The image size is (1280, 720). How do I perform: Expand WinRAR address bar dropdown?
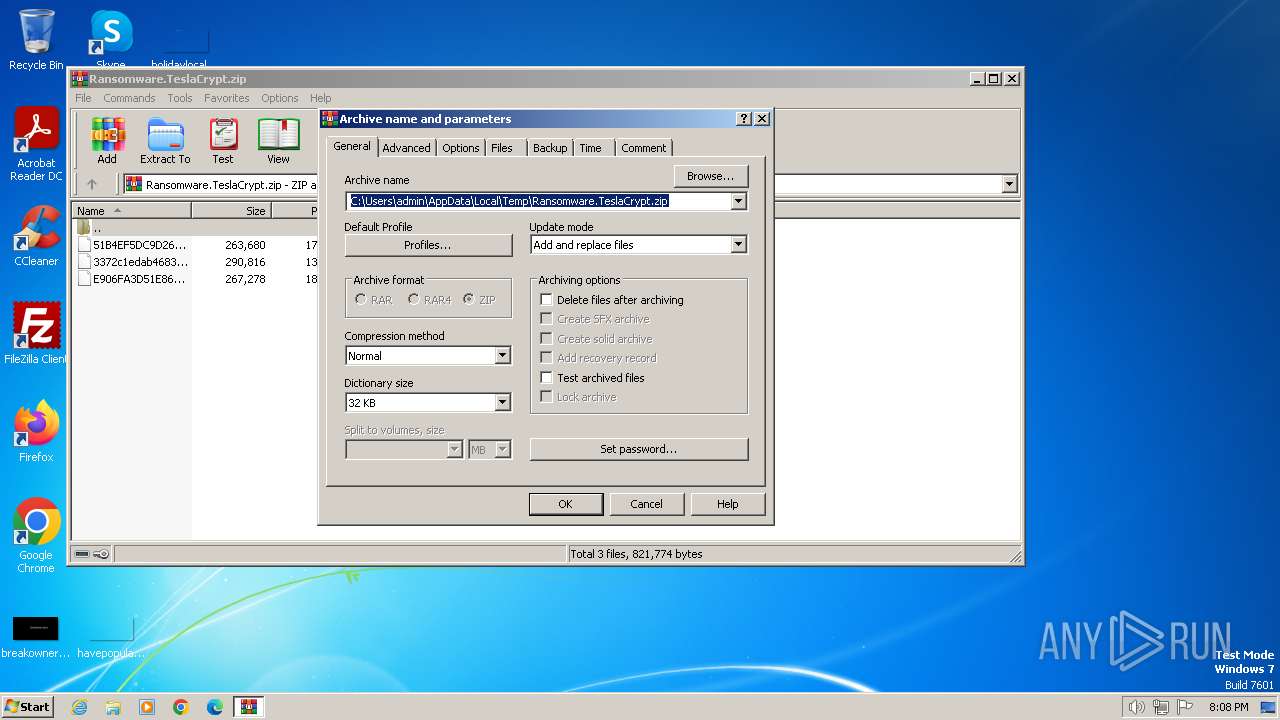tap(1009, 184)
